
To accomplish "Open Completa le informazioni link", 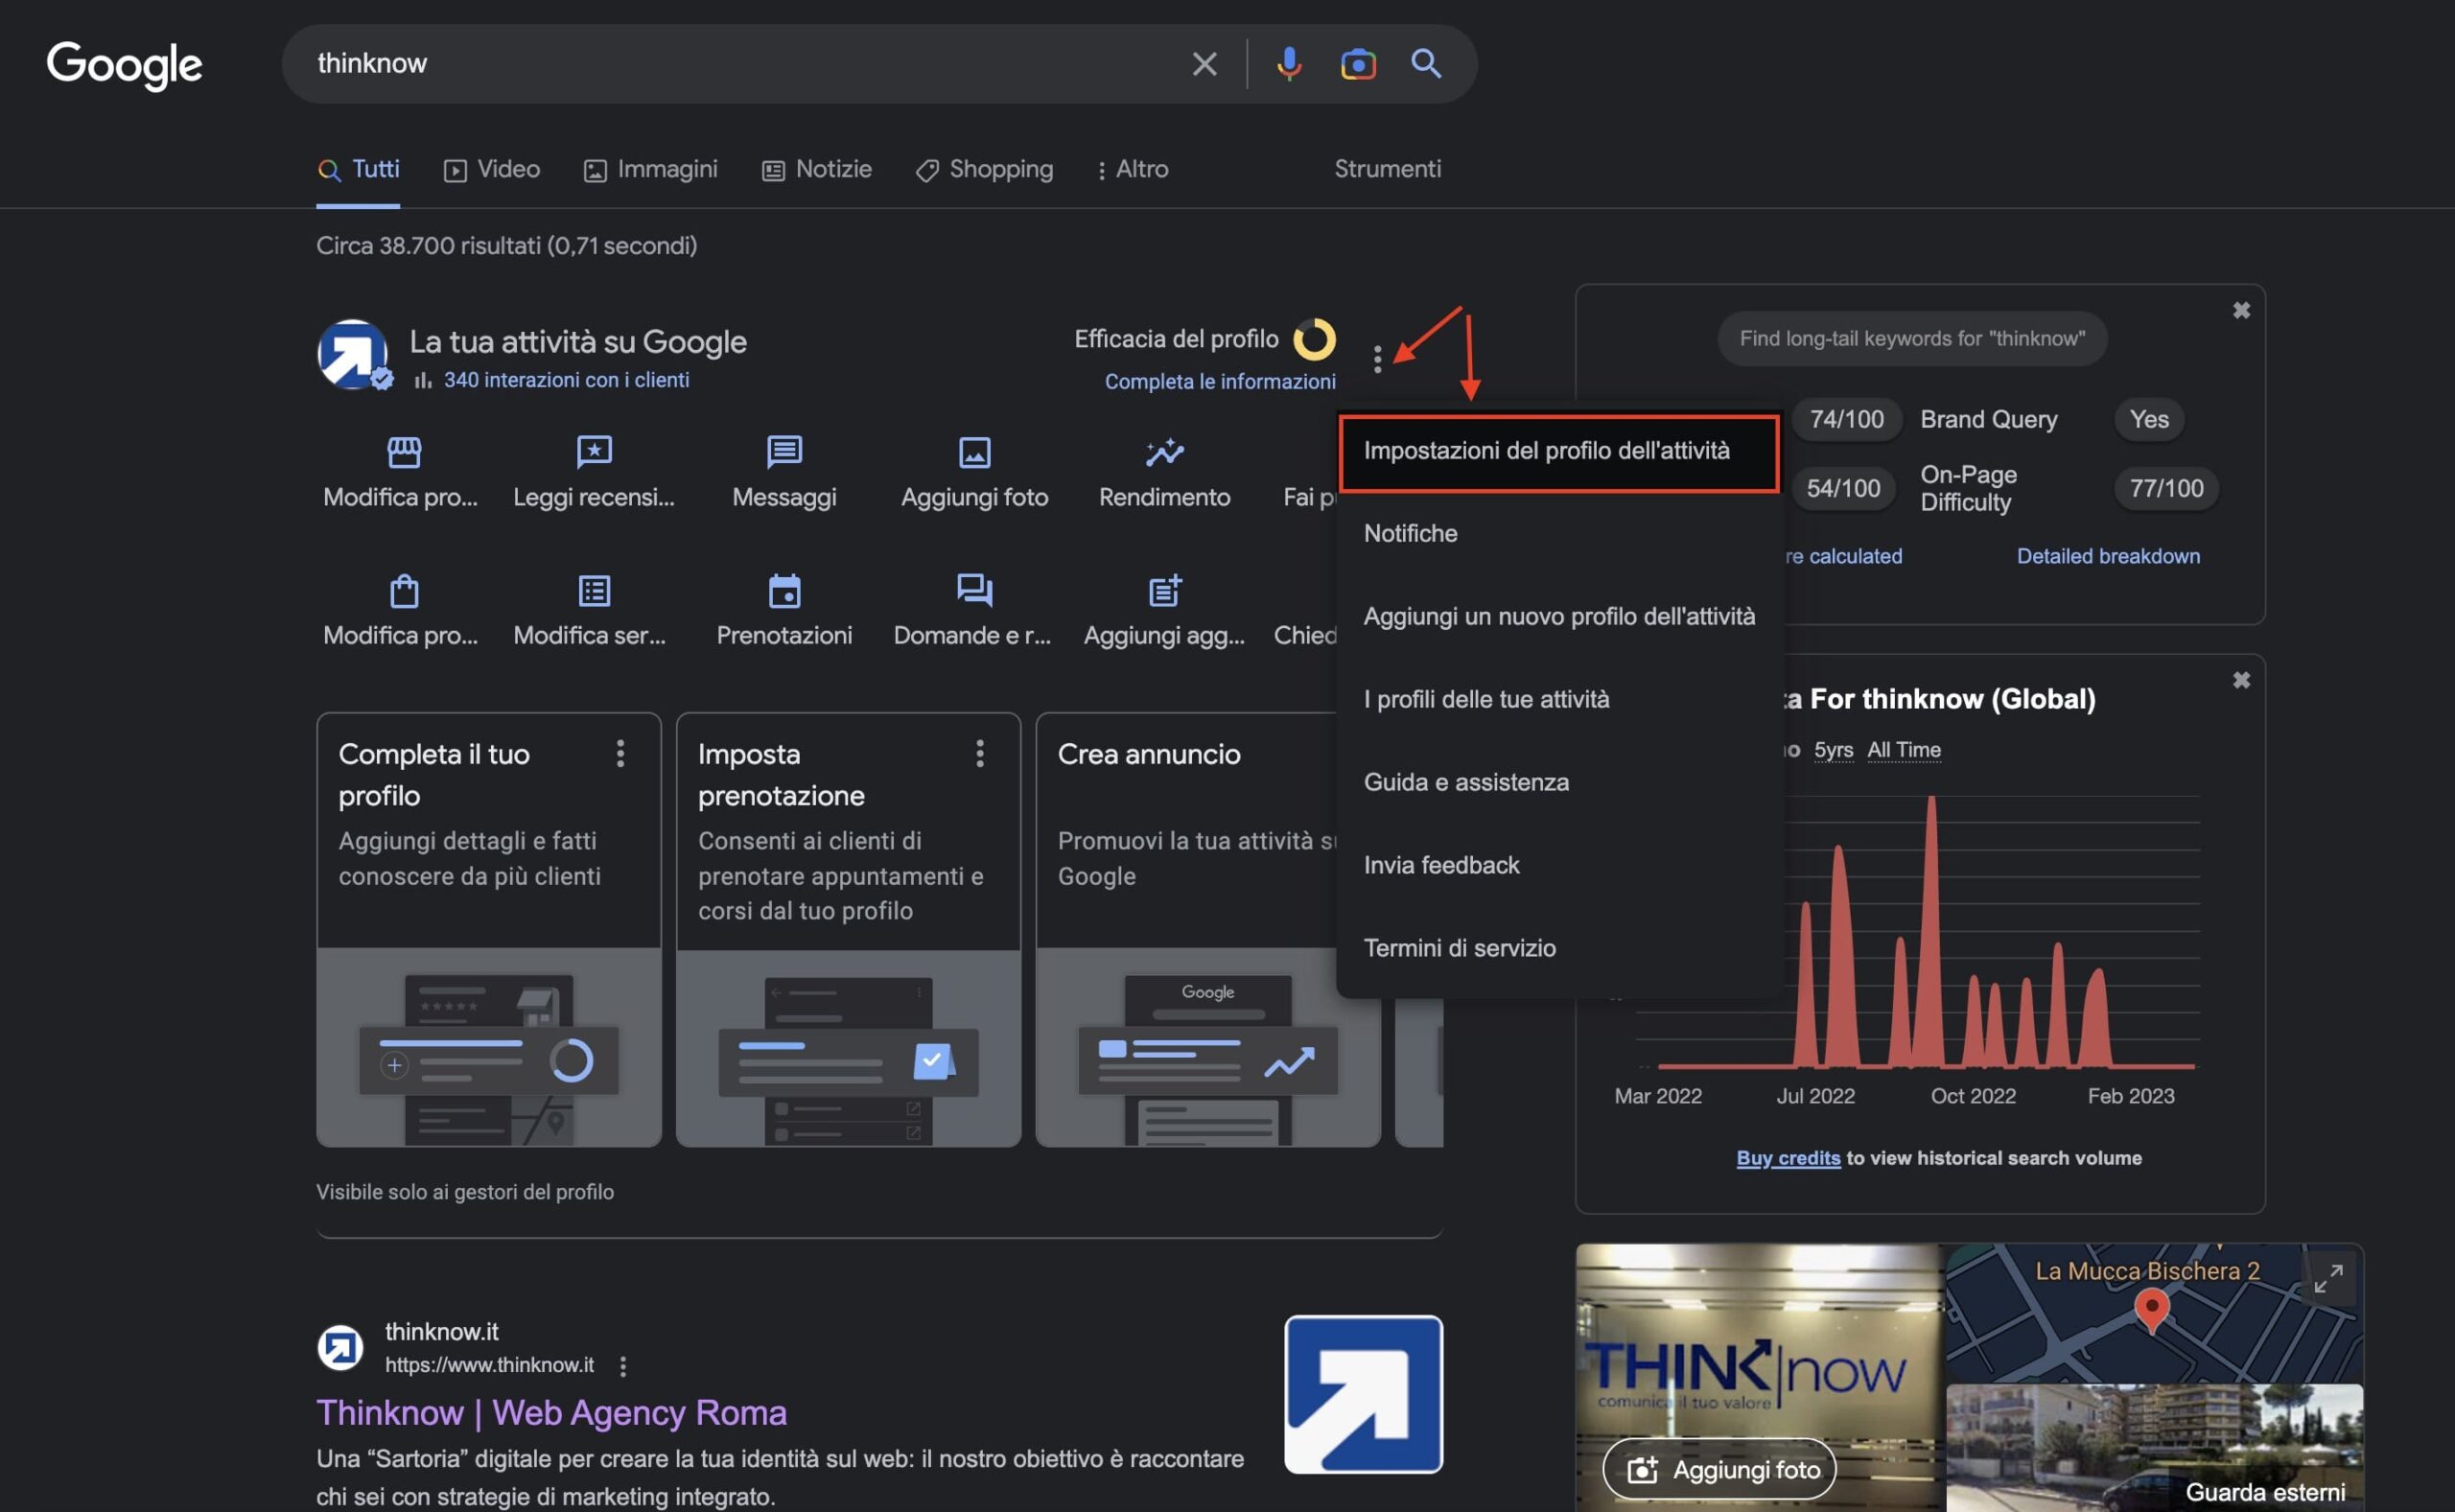I will click(1220, 381).
